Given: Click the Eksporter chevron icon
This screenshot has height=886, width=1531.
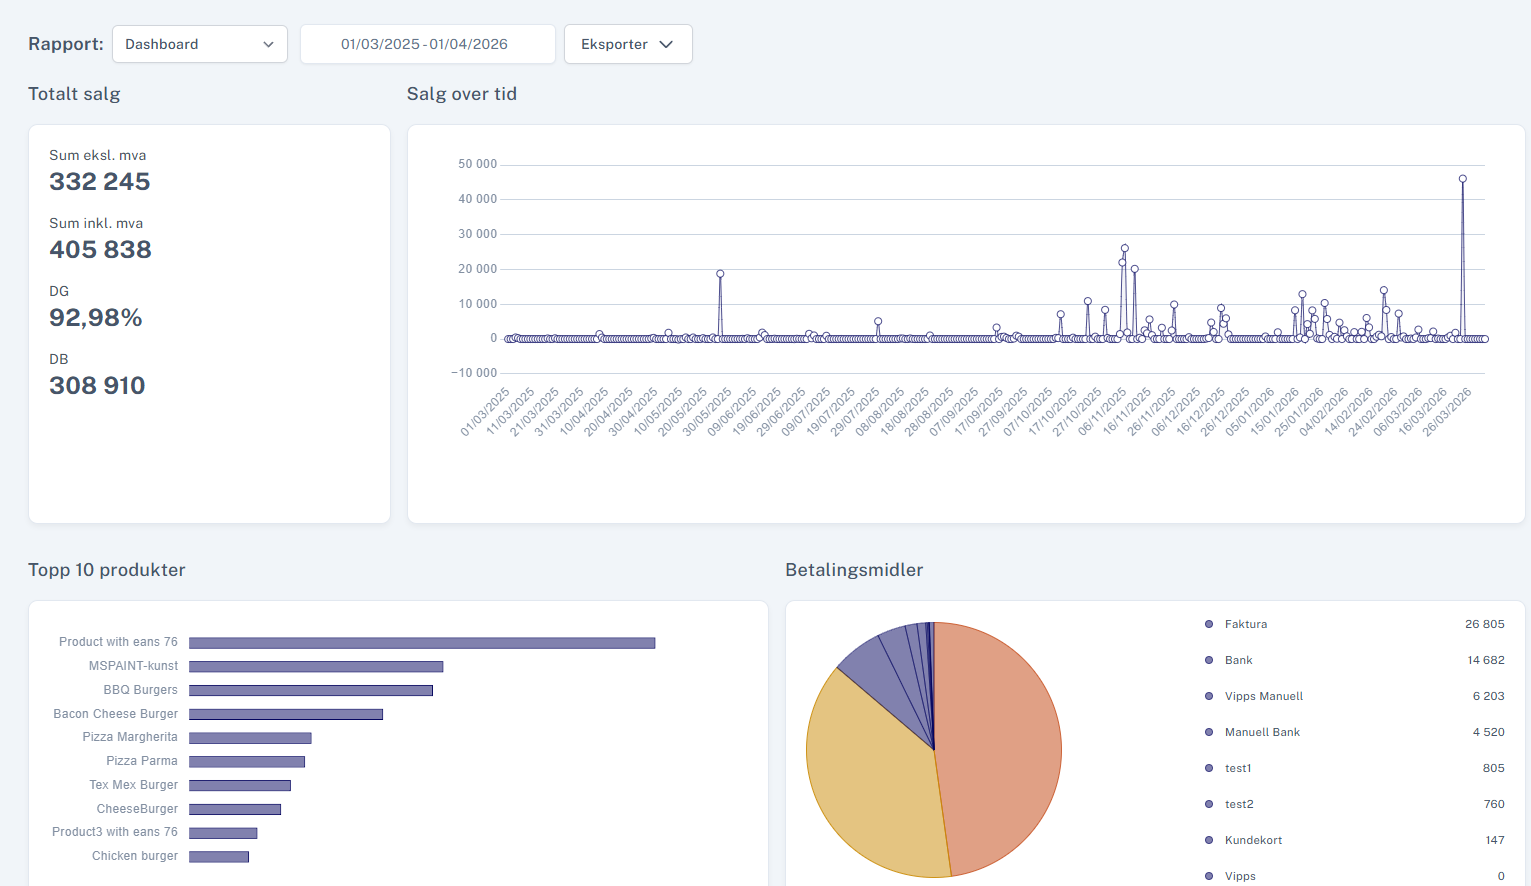Looking at the screenshot, I should click(x=666, y=44).
